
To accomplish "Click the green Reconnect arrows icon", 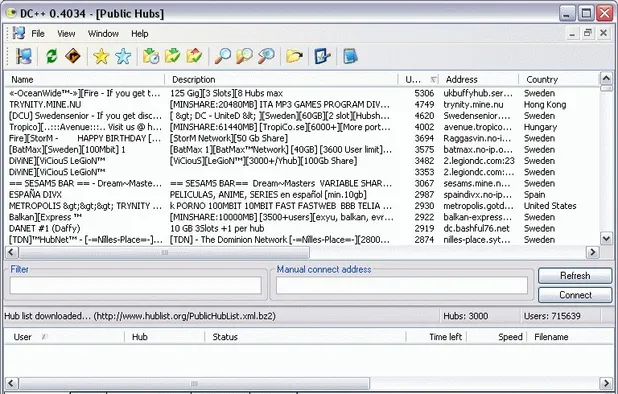I will click(x=51, y=56).
